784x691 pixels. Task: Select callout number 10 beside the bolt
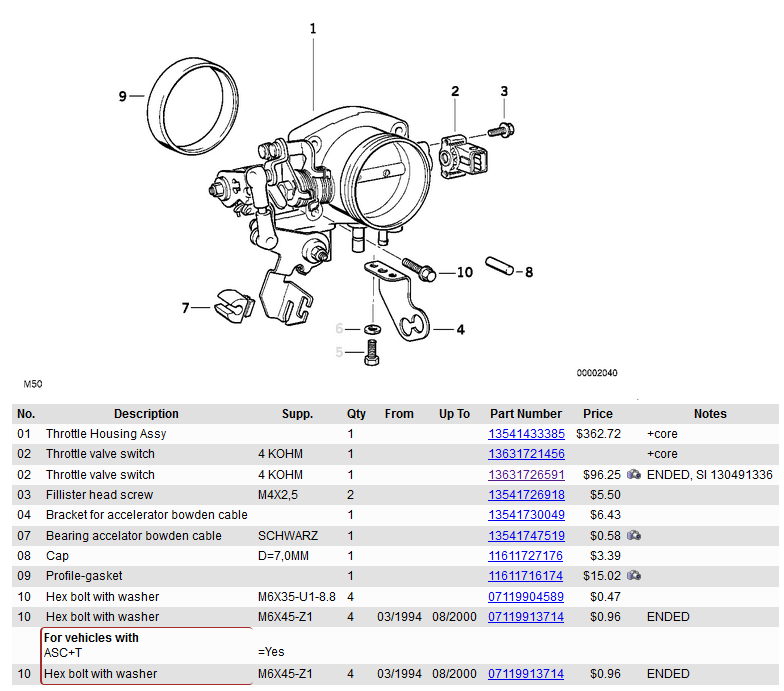(464, 272)
